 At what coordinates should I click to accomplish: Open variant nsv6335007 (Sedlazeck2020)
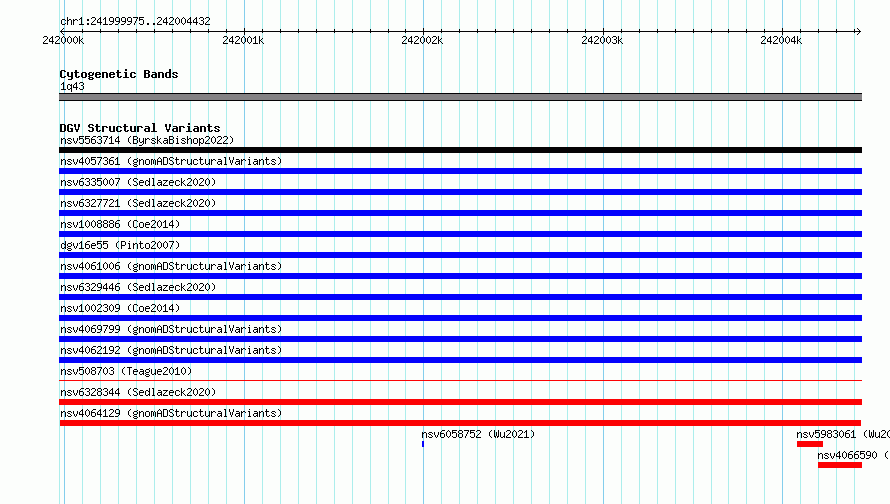point(138,182)
